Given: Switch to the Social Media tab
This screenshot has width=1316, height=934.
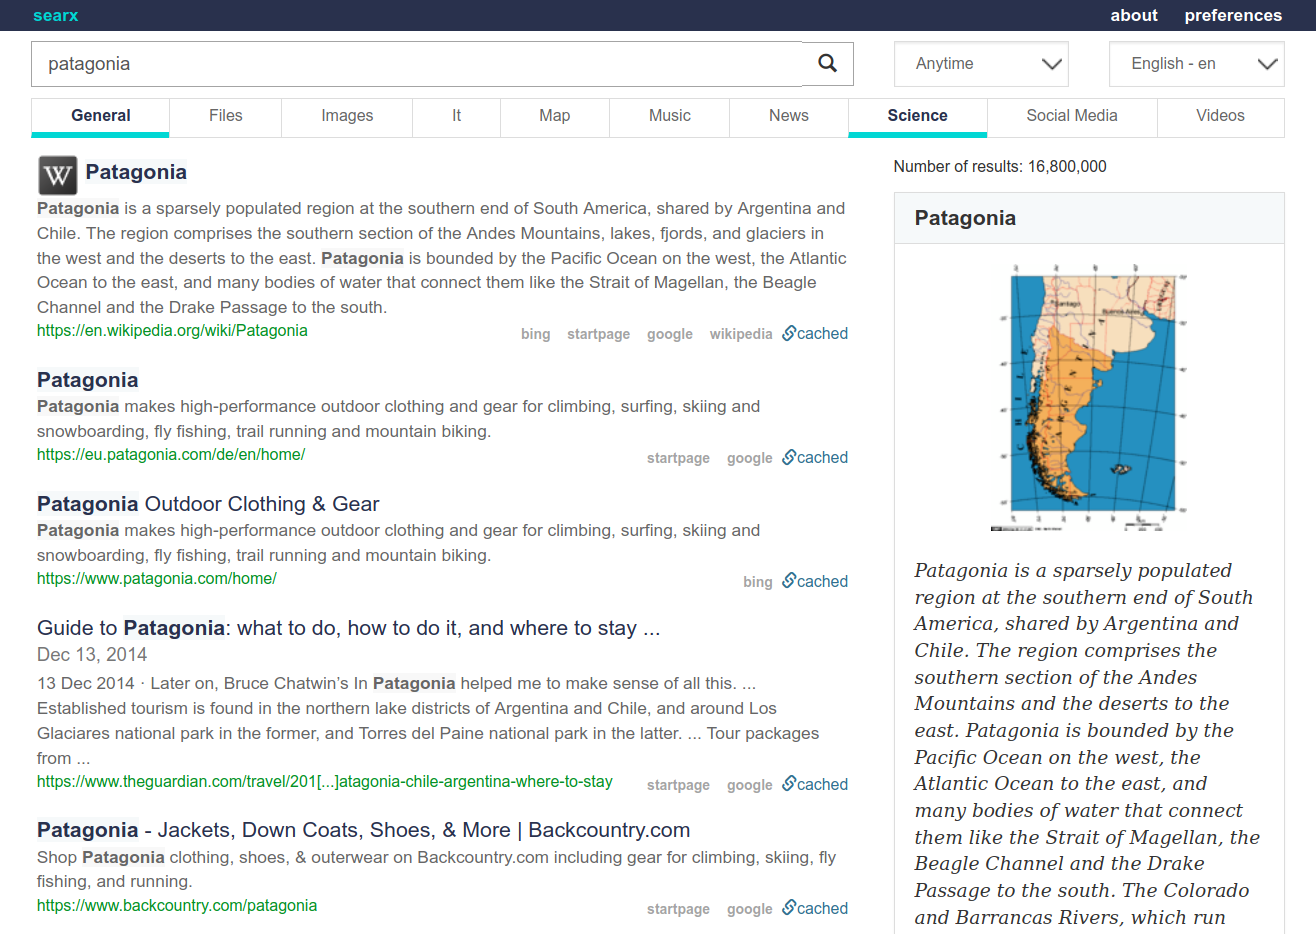Looking at the screenshot, I should (1072, 116).
